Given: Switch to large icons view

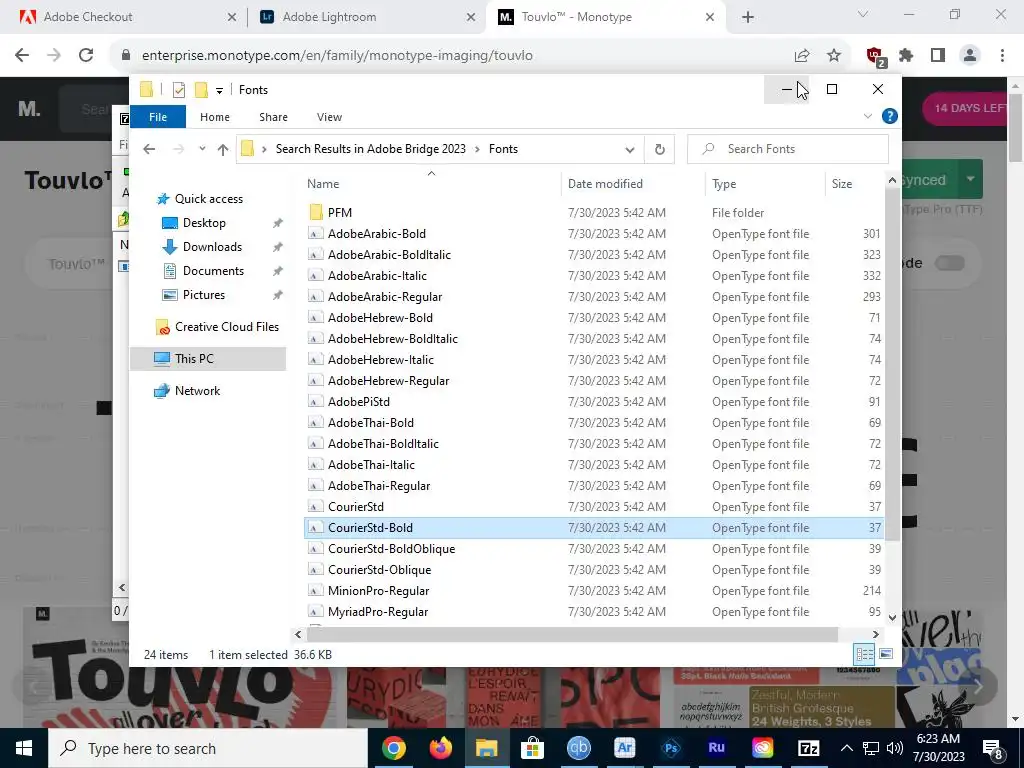Looking at the screenshot, I should (x=886, y=654).
